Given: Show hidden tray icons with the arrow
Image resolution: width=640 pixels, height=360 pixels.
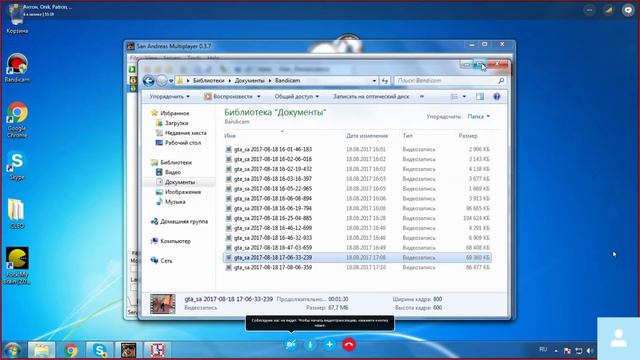Looking at the screenshot, I should click(556, 351).
